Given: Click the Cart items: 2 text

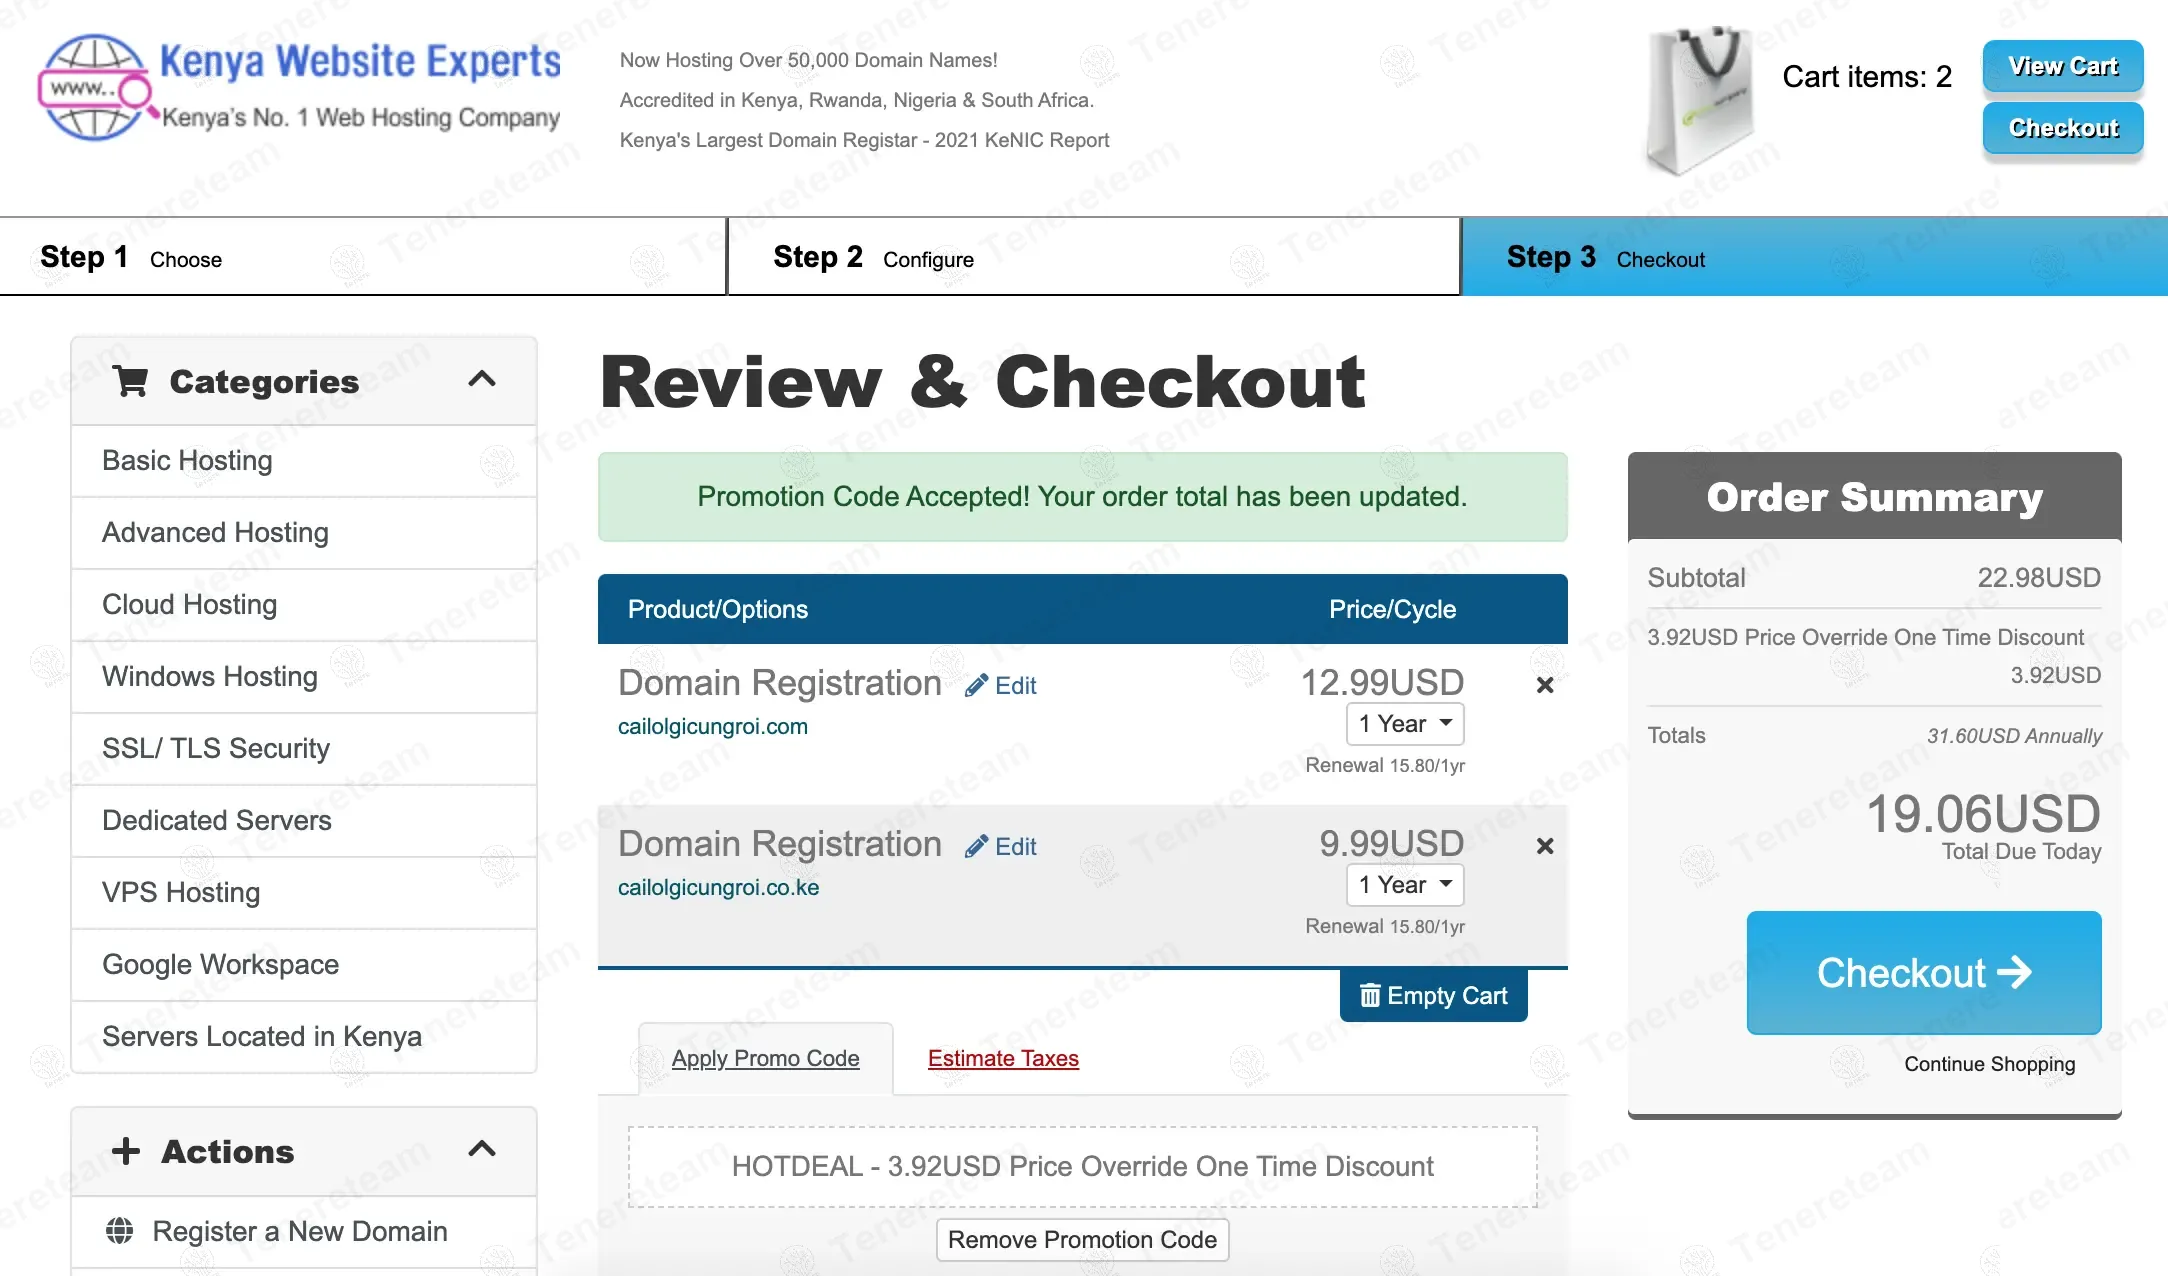Looking at the screenshot, I should coord(1867,77).
